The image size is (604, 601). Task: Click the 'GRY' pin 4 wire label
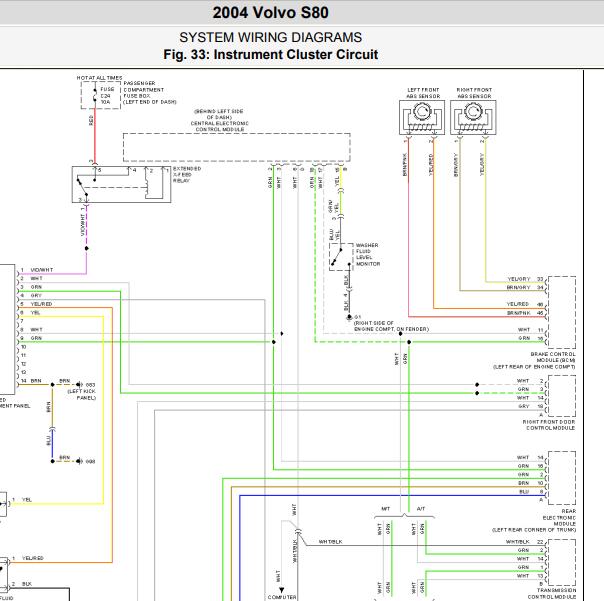(x=36, y=295)
